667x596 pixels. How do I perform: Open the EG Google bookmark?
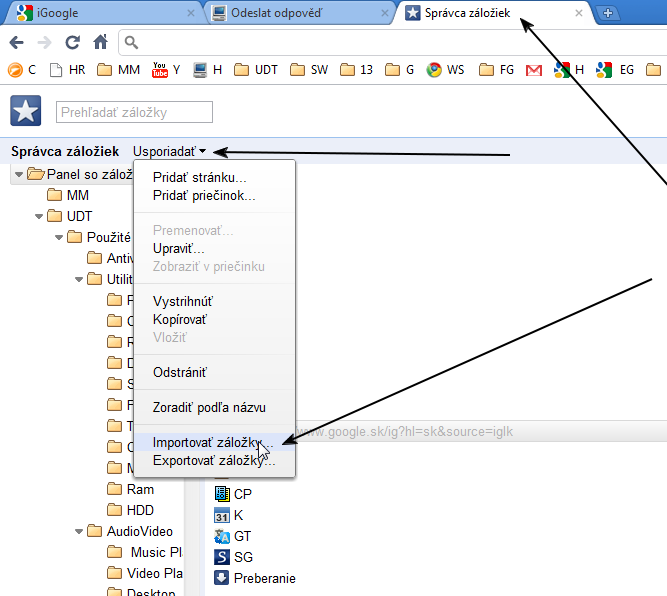pos(615,70)
